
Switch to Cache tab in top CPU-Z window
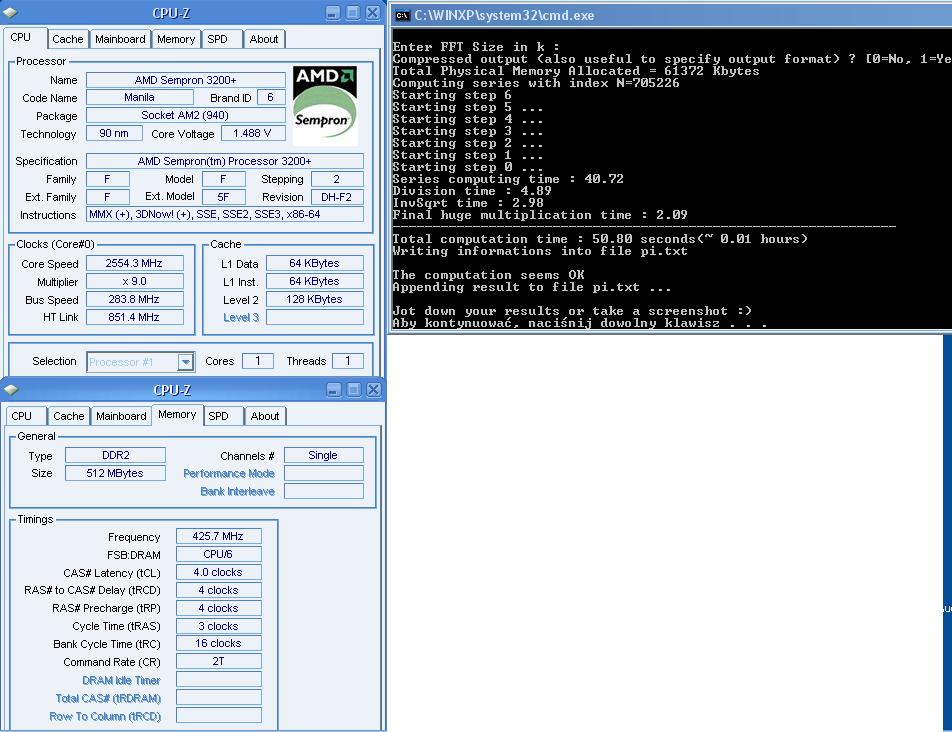[67, 39]
